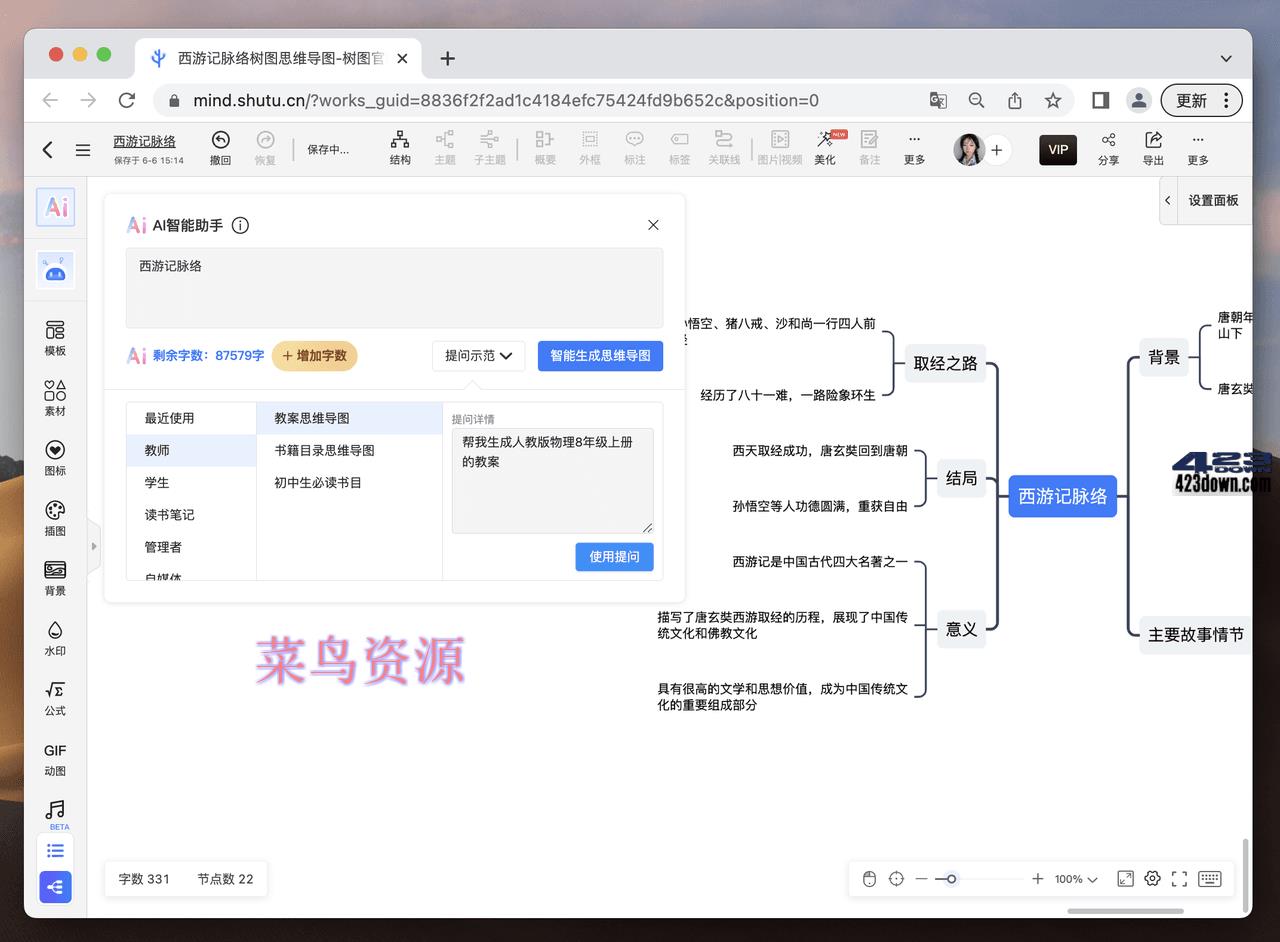
Task: Open the 关联线 (relation line) tool
Action: (x=724, y=148)
